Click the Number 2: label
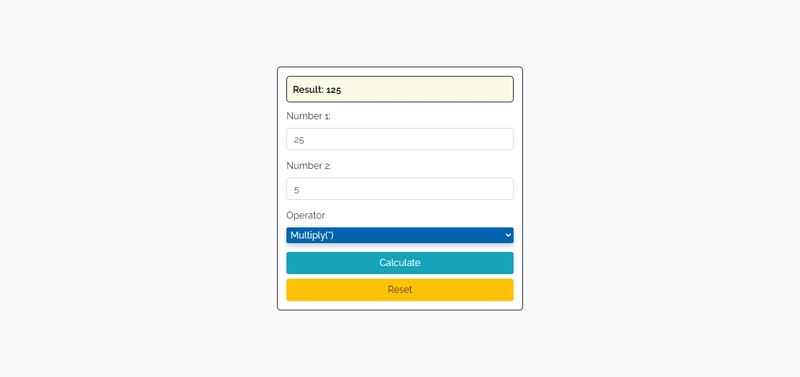 coord(309,166)
